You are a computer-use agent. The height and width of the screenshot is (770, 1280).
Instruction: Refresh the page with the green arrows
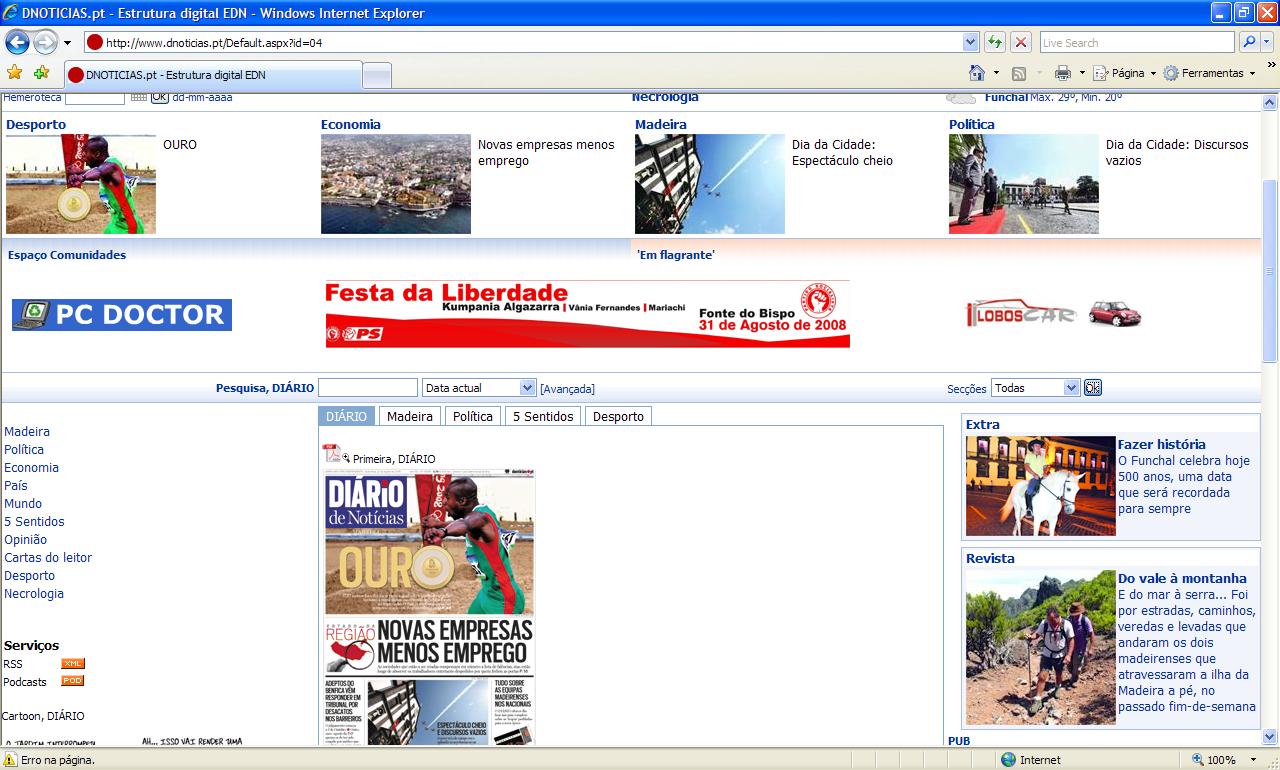994,43
